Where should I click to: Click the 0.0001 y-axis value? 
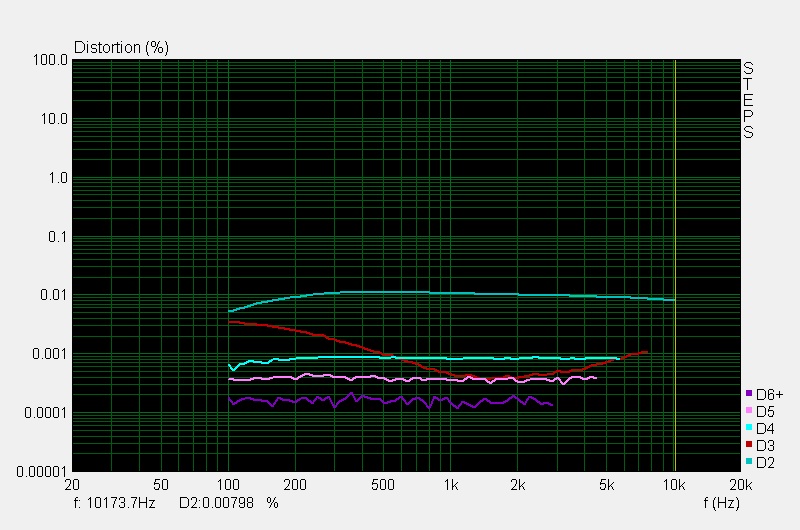[46, 413]
